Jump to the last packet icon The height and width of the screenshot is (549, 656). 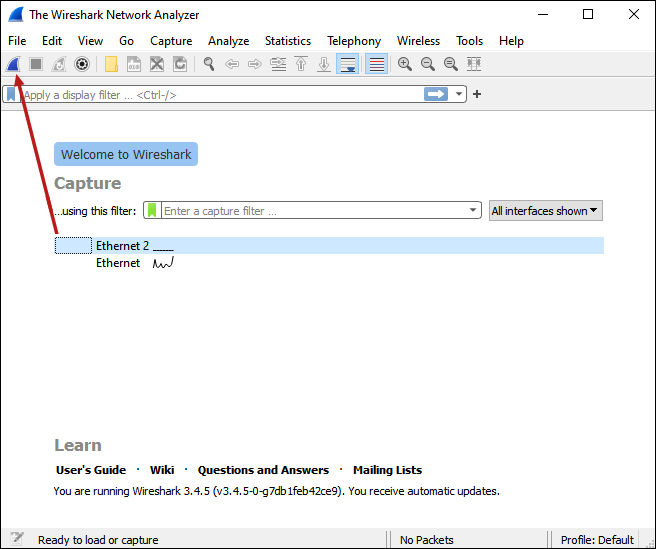(324, 64)
